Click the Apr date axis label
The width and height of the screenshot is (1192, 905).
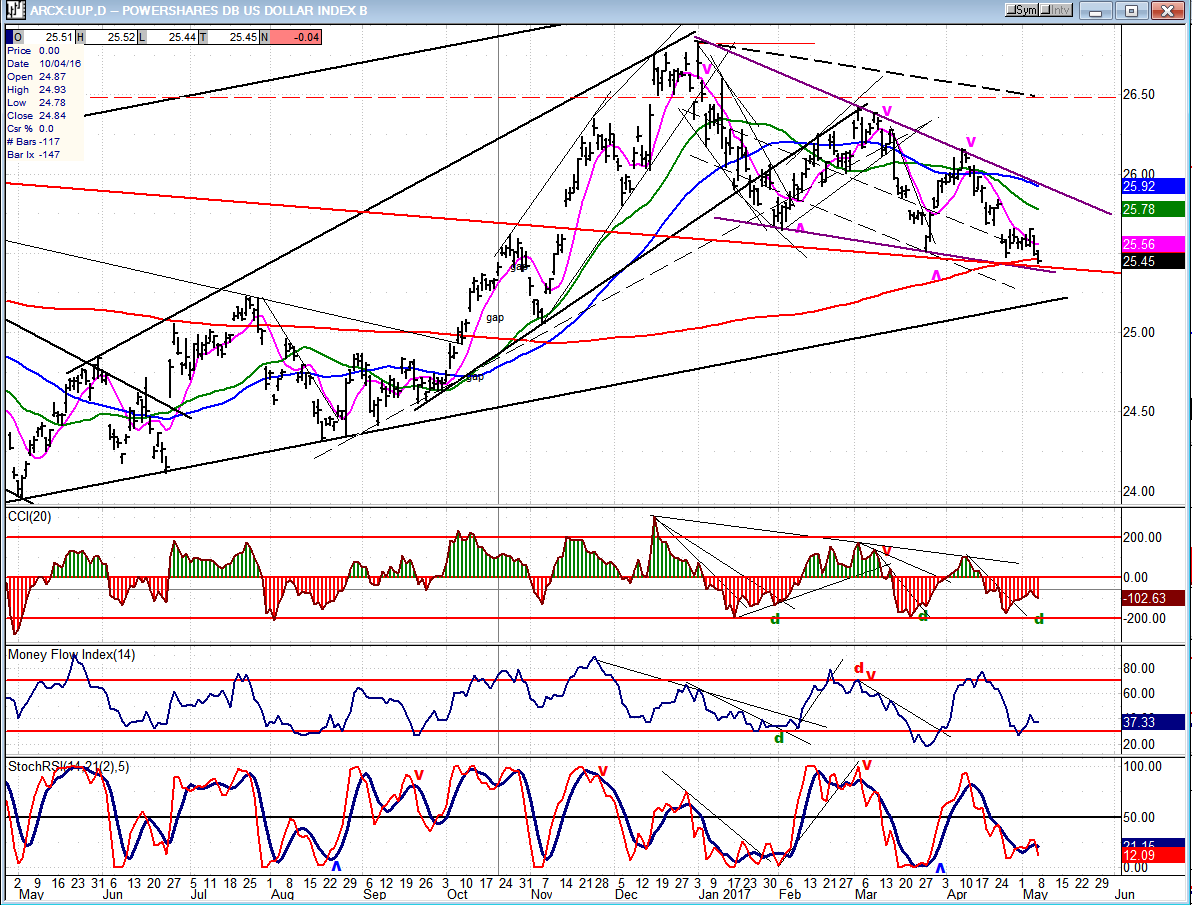click(956, 894)
